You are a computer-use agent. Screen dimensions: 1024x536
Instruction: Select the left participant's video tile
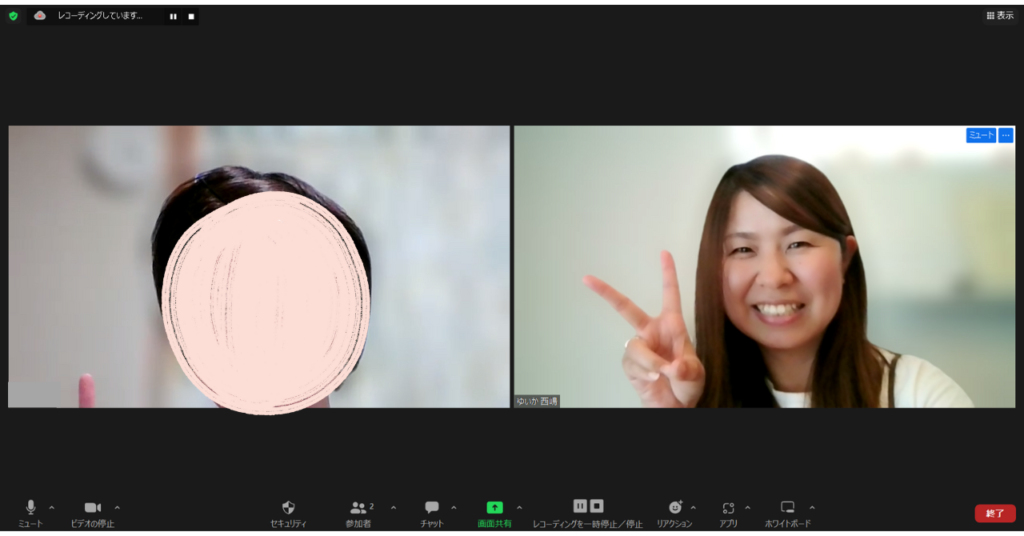[258, 266]
